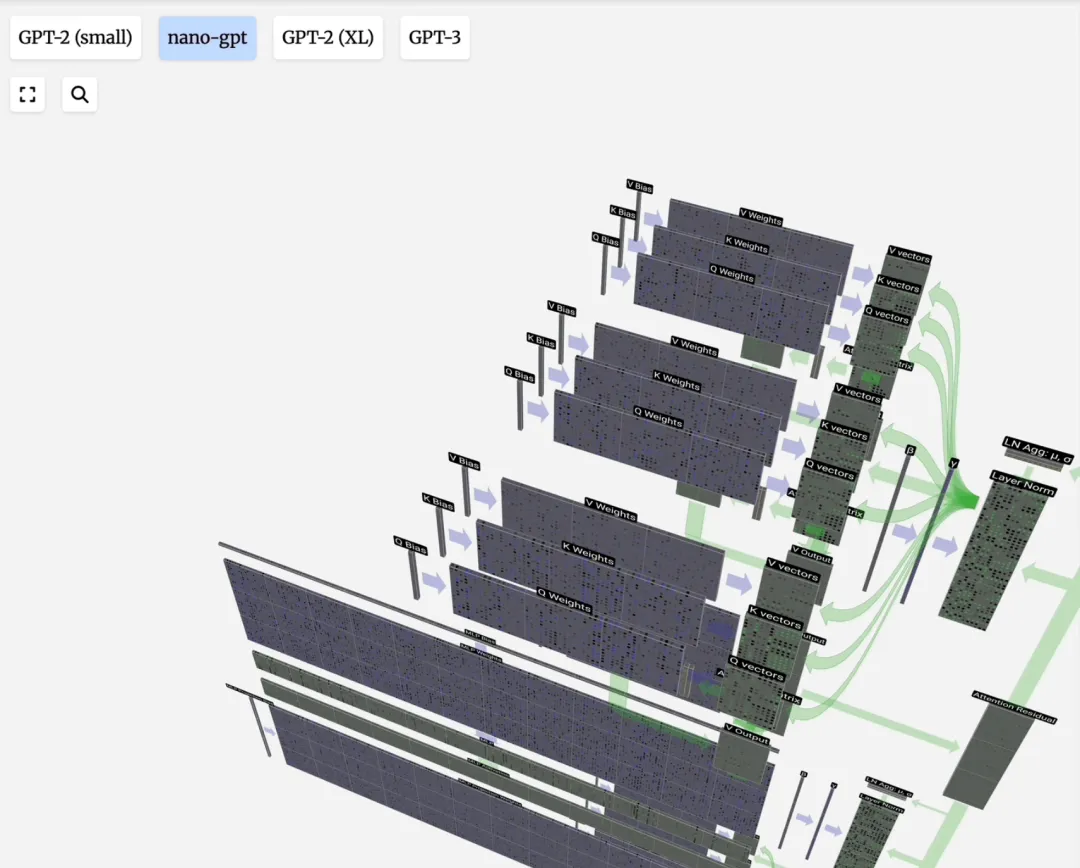Select the GPT-2 (XL) model
This screenshot has width=1080, height=868.
[x=328, y=38]
